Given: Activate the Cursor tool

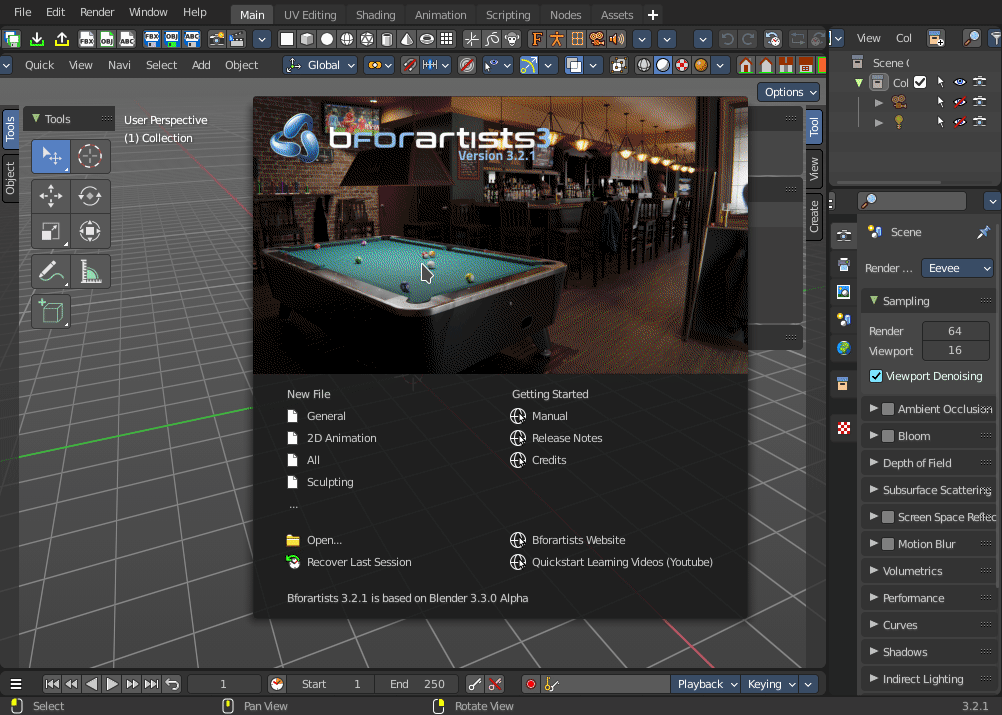Looking at the screenshot, I should (90, 156).
